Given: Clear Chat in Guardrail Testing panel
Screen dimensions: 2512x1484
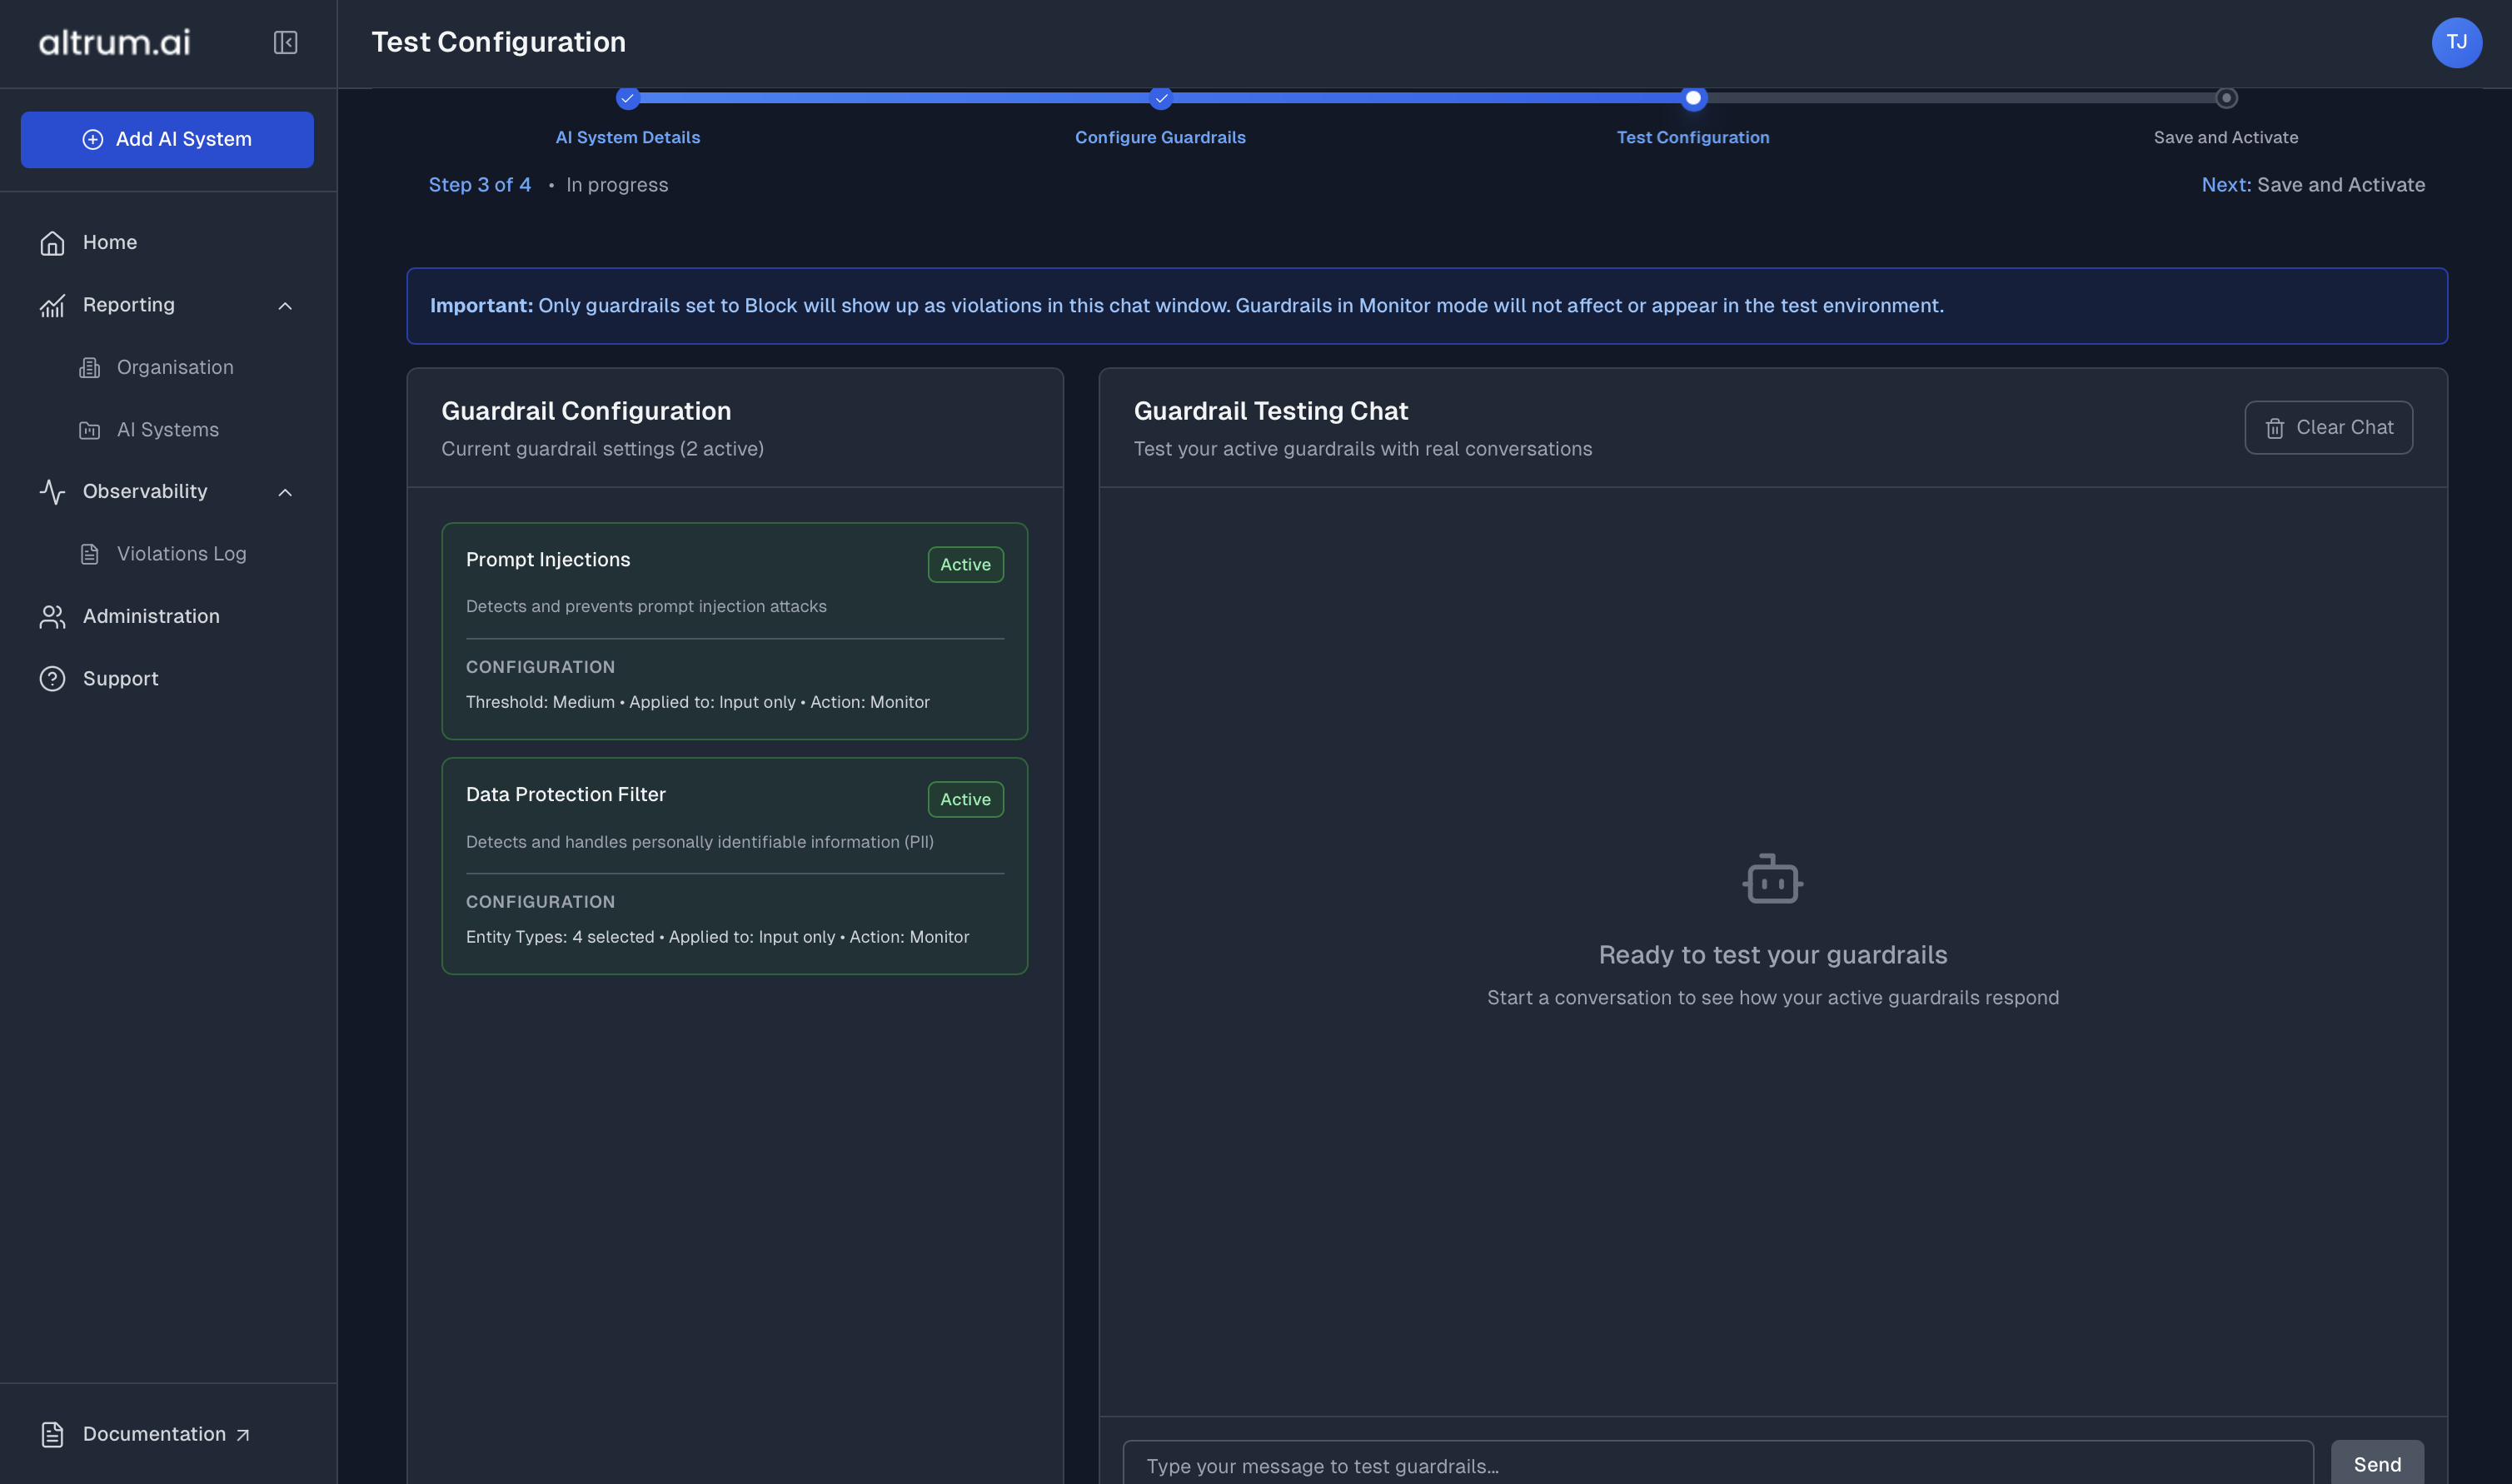Looking at the screenshot, I should coord(2328,428).
